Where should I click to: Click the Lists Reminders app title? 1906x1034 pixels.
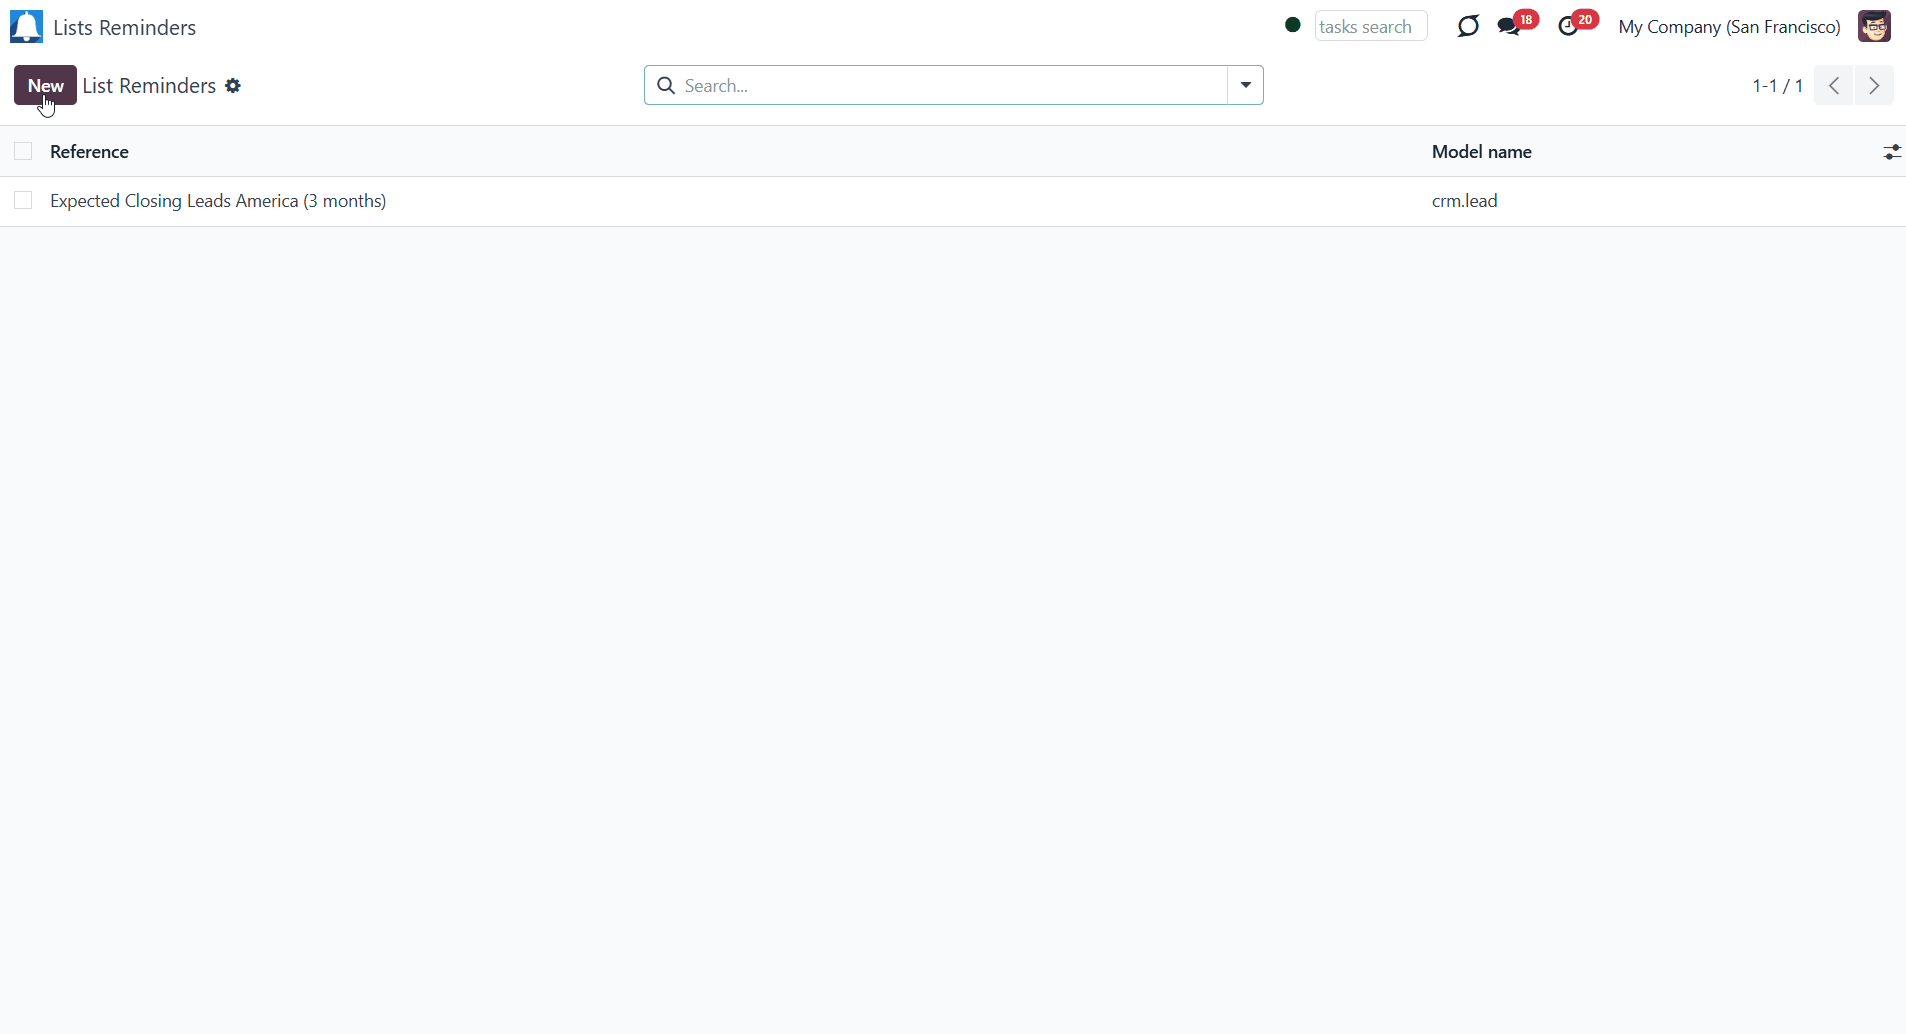pos(125,28)
